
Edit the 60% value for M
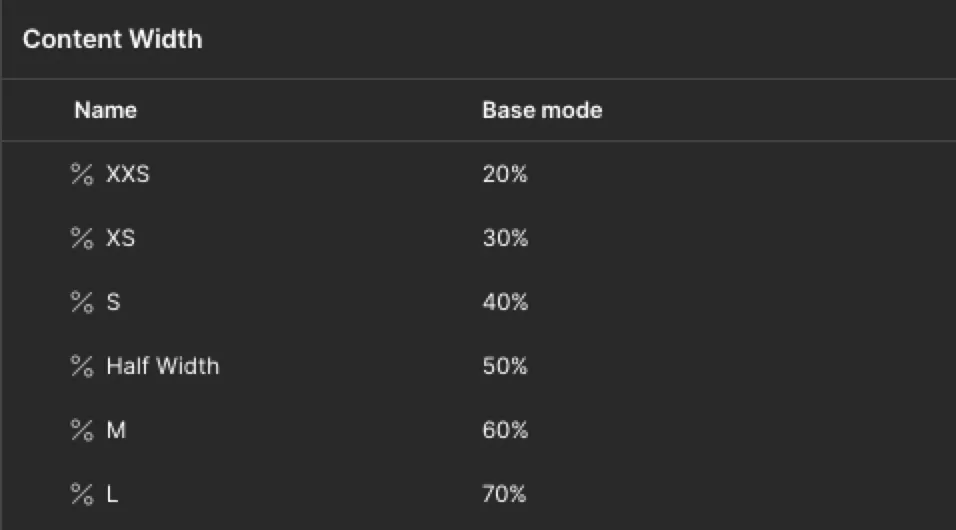(505, 431)
